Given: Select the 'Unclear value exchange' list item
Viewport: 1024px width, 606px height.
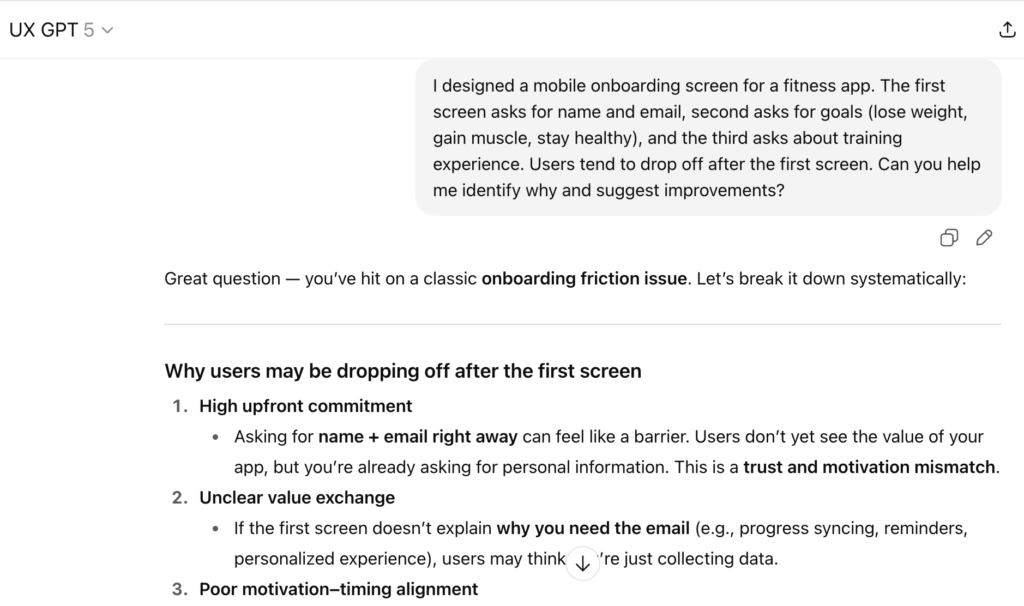Looking at the screenshot, I should pos(297,497).
